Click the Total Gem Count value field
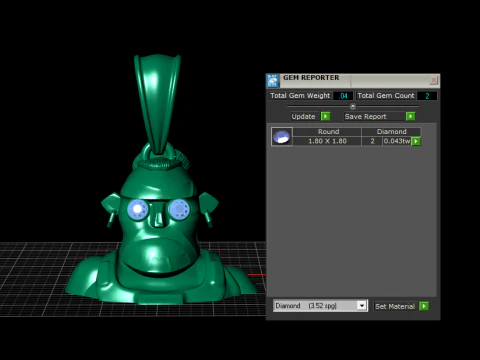Screen dimensions: 480x360 pos(427,96)
